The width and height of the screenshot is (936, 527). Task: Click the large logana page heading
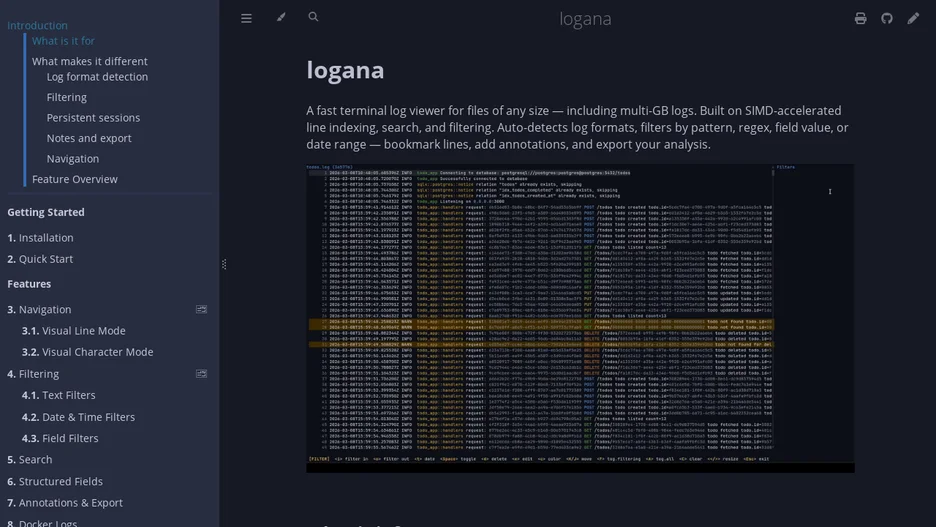pos(345,70)
